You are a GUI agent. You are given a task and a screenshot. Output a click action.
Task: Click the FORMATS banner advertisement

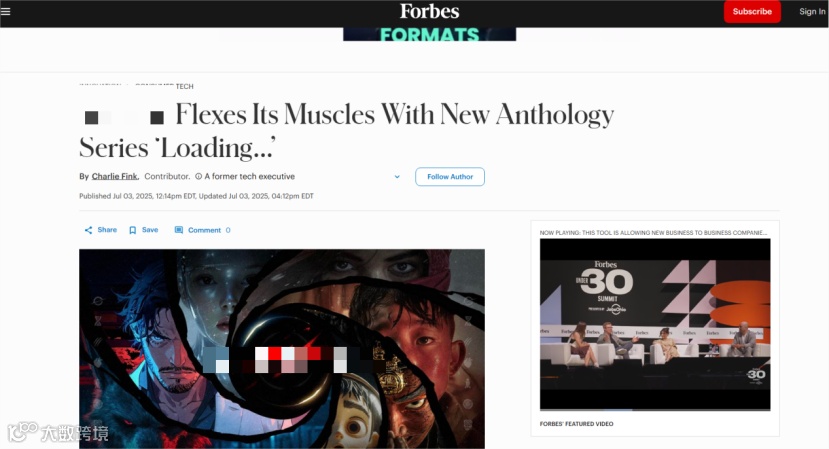429,34
